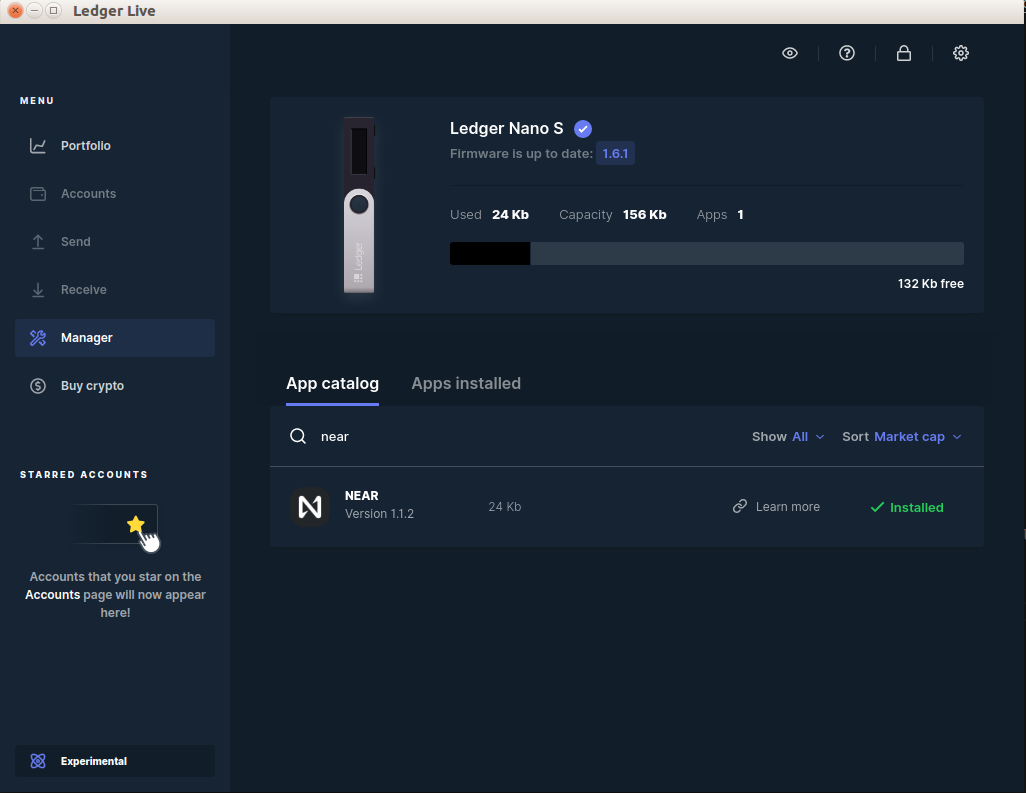Image resolution: width=1026 pixels, height=793 pixels.
Task: Click the free storage portion of bar
Action: 747,253
